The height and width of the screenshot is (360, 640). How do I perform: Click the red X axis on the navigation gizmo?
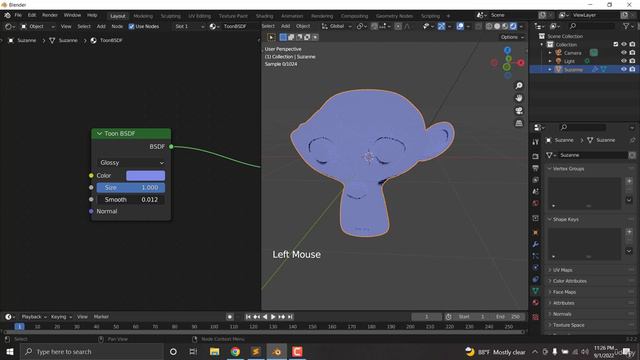click(x=521, y=63)
